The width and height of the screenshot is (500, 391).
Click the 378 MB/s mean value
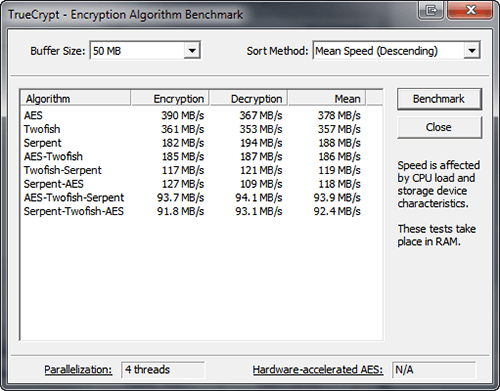[x=339, y=115]
